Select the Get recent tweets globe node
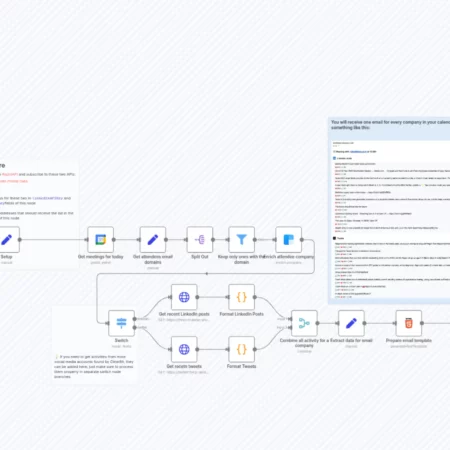This screenshot has height=450, width=450. 184,349
